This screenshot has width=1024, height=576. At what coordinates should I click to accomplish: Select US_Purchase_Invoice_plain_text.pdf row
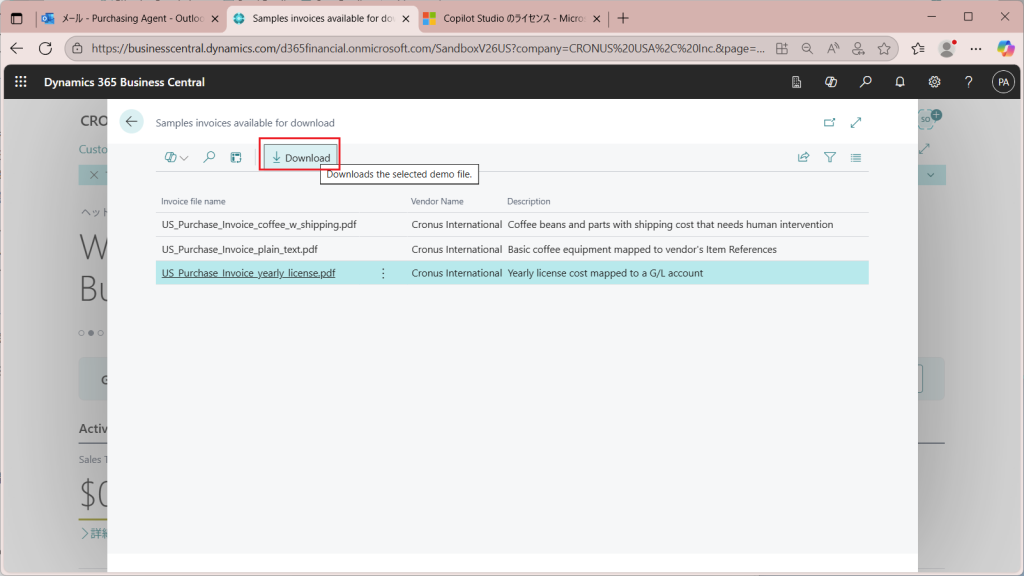[x=512, y=249]
